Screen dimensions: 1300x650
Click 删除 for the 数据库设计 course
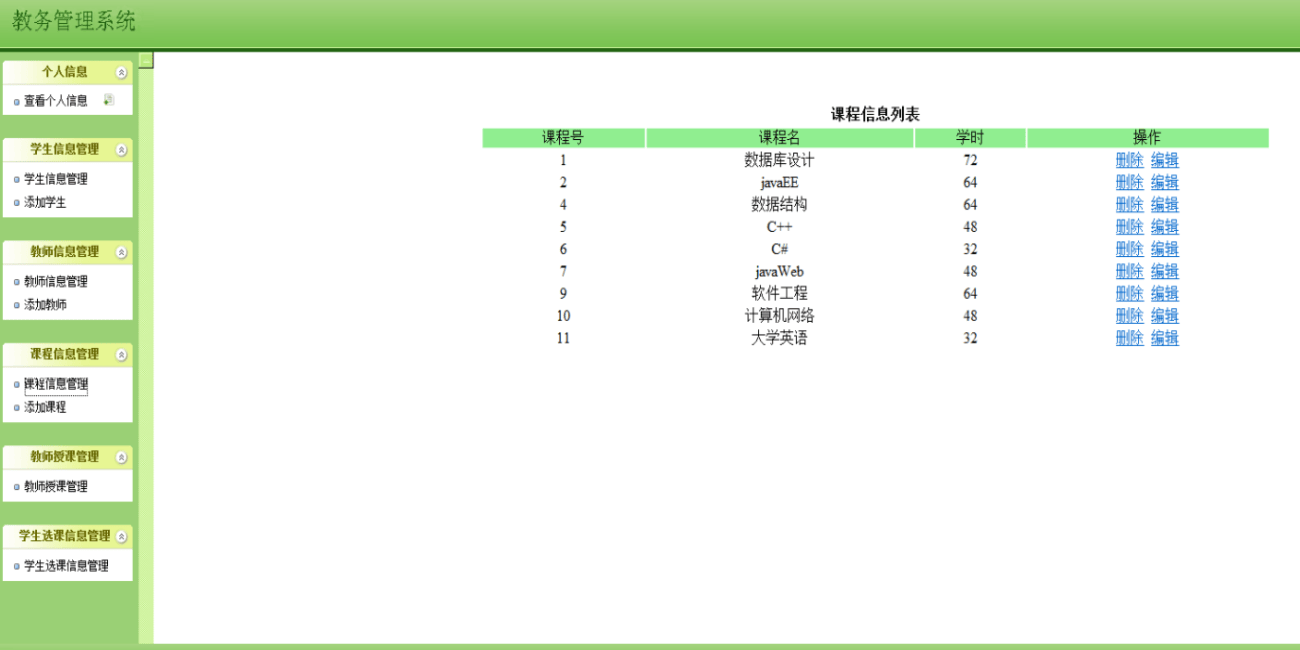tap(1128, 159)
